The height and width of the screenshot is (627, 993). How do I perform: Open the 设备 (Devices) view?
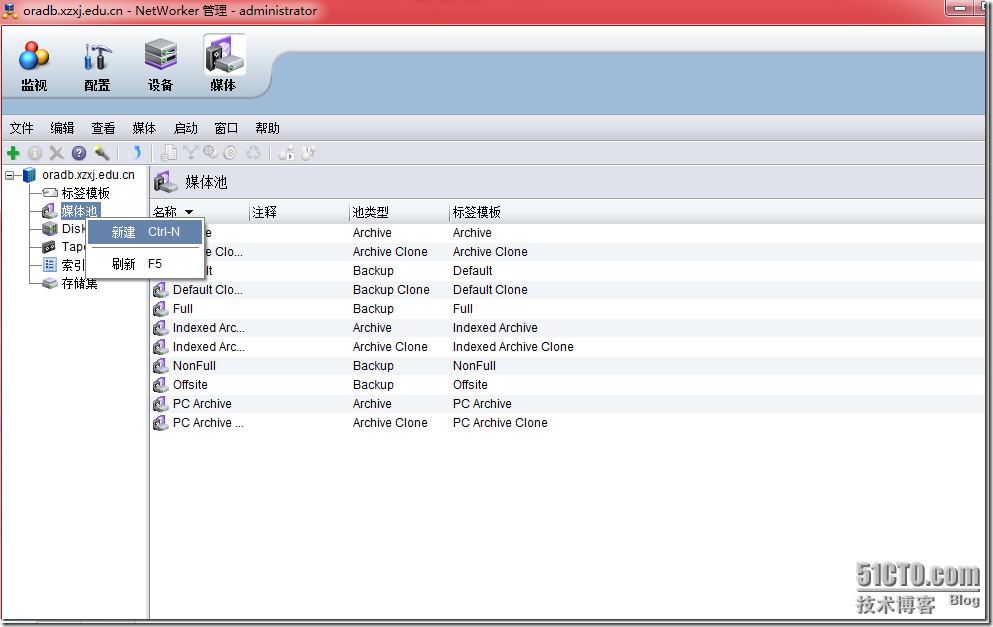coord(160,66)
